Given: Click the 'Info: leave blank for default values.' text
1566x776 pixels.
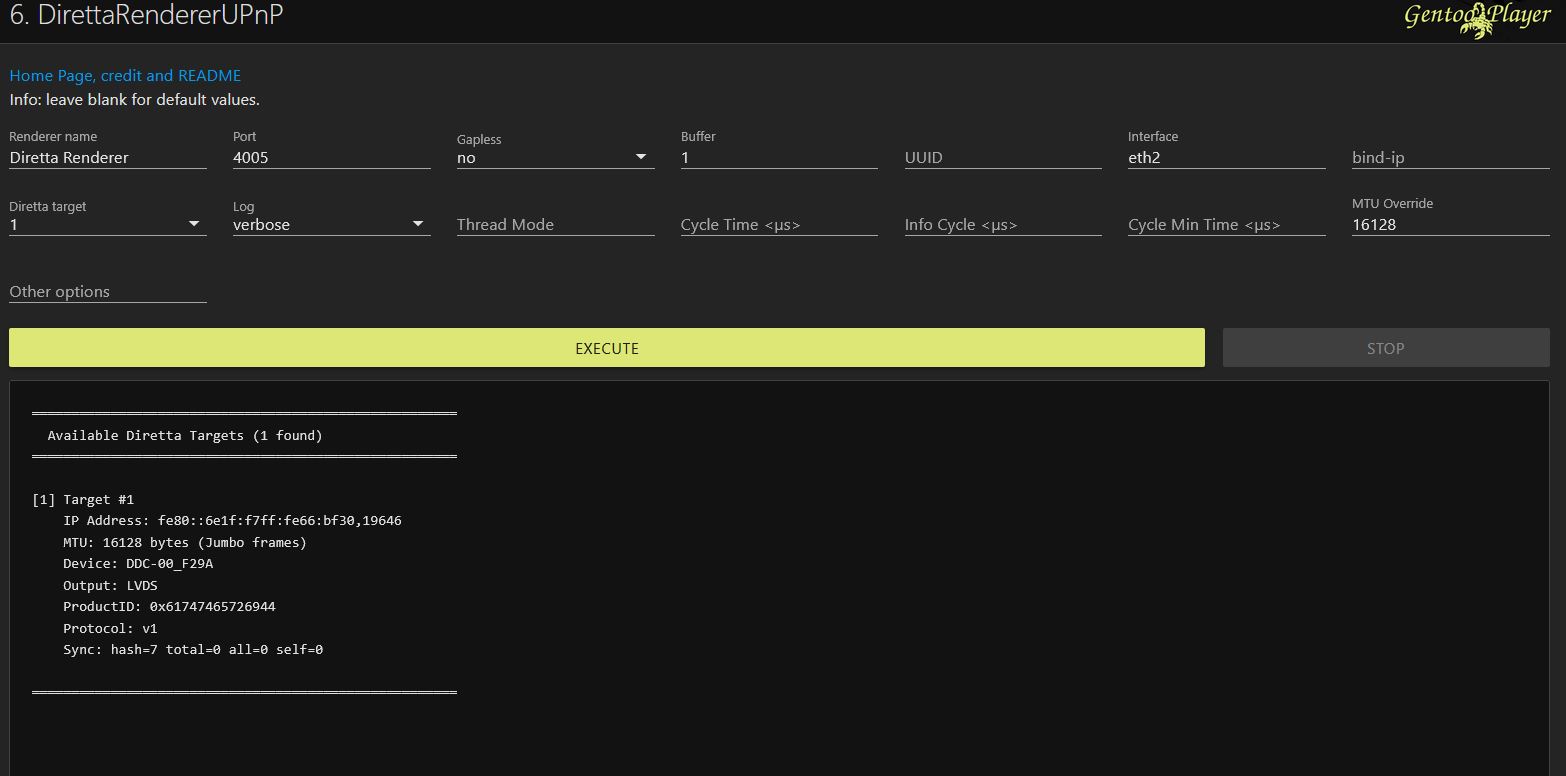Looking at the screenshot, I should (x=134, y=100).
